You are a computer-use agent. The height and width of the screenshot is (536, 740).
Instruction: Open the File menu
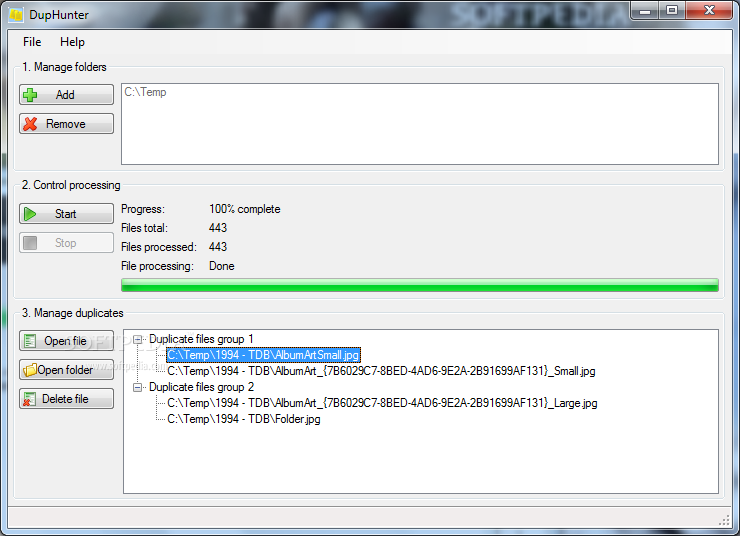coord(32,42)
